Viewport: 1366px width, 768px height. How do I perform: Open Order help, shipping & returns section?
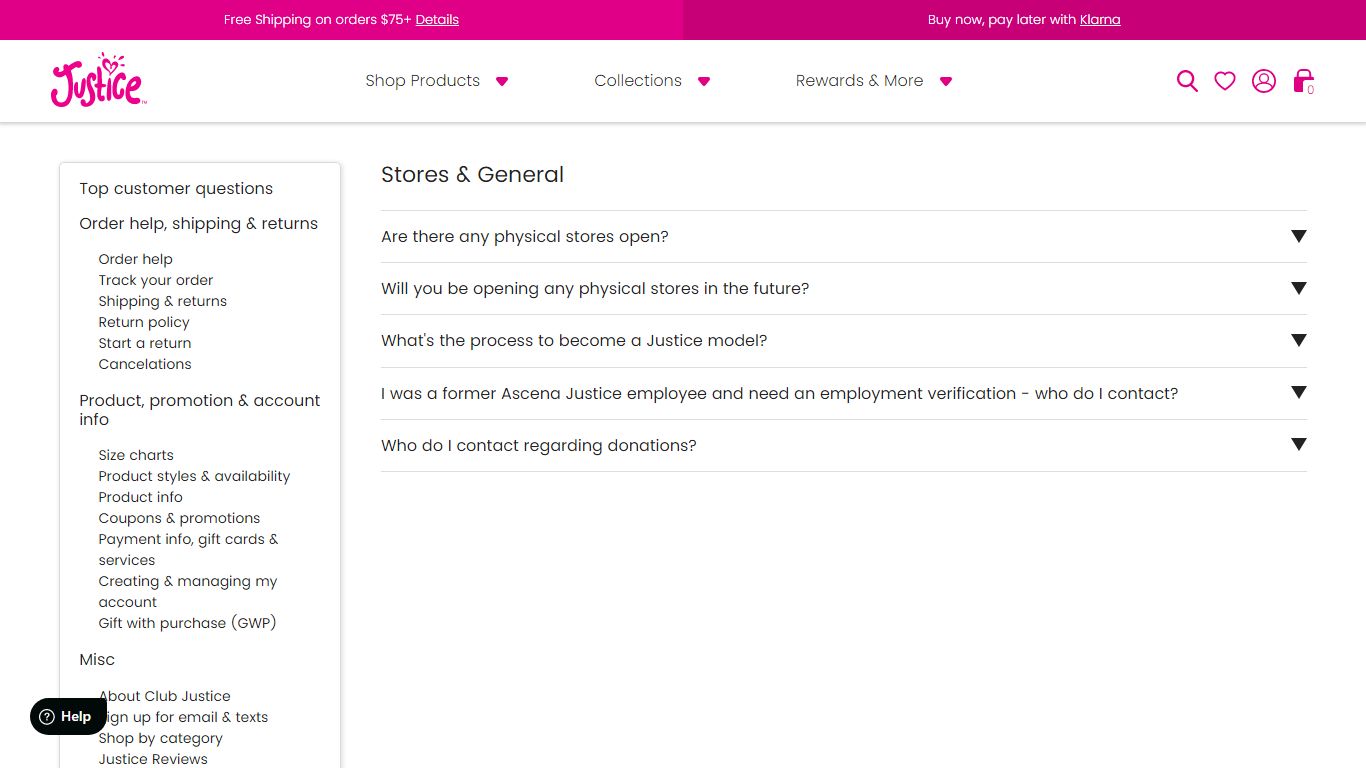click(198, 224)
